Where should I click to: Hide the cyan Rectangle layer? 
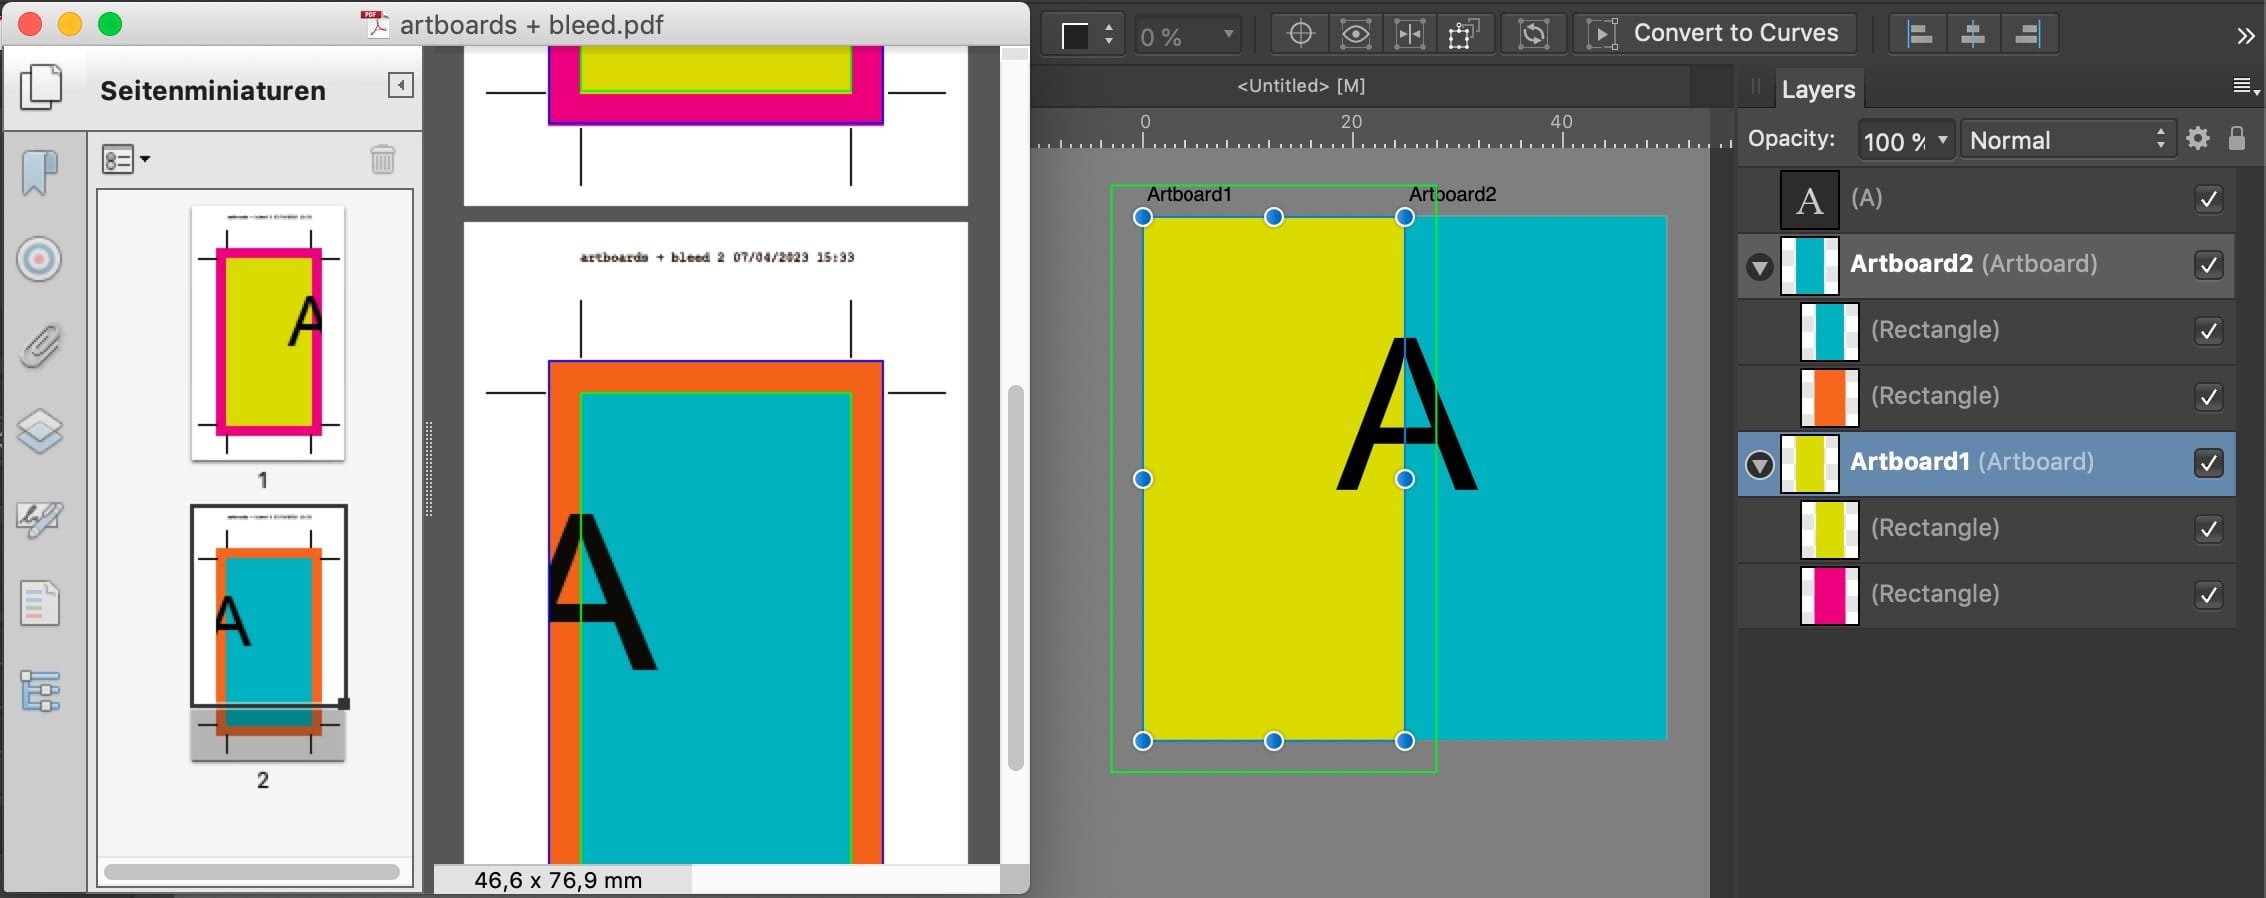click(x=2208, y=331)
